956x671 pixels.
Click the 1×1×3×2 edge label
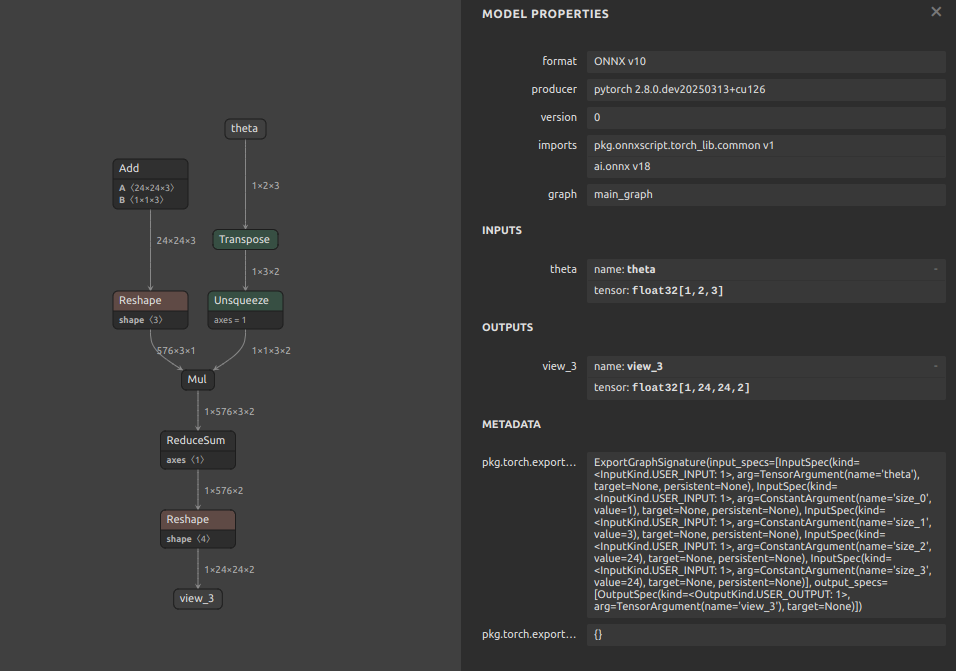pos(271,350)
